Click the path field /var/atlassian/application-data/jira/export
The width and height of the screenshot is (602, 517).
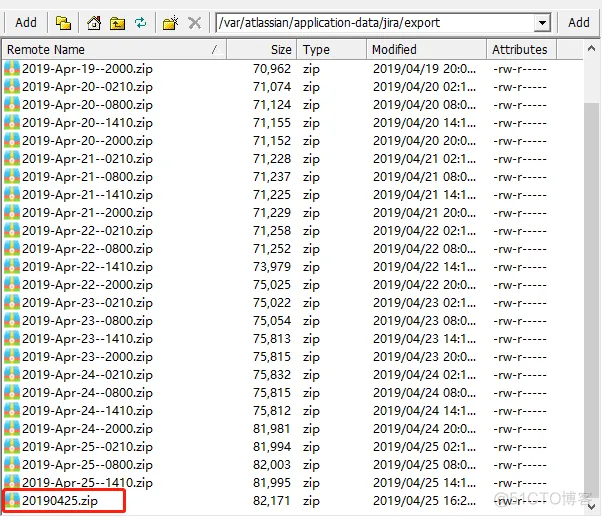coord(375,23)
